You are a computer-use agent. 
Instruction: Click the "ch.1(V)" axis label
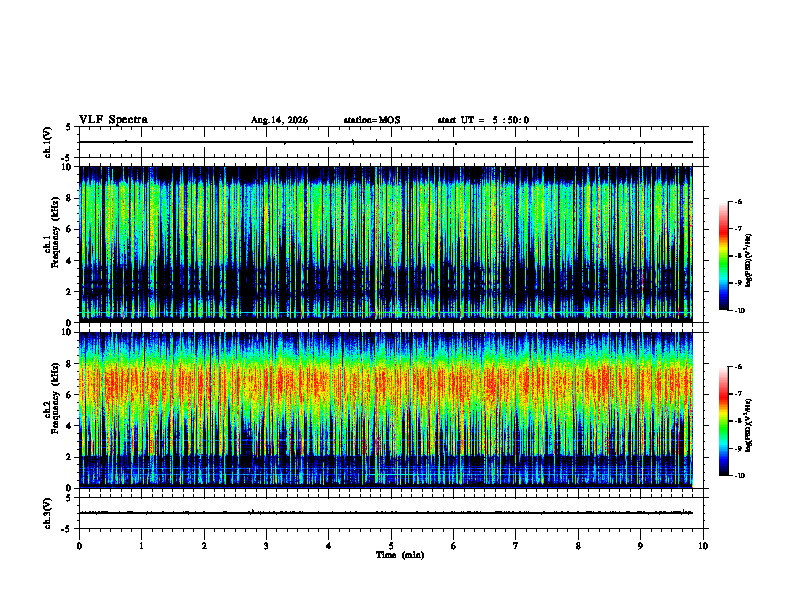click(48, 142)
